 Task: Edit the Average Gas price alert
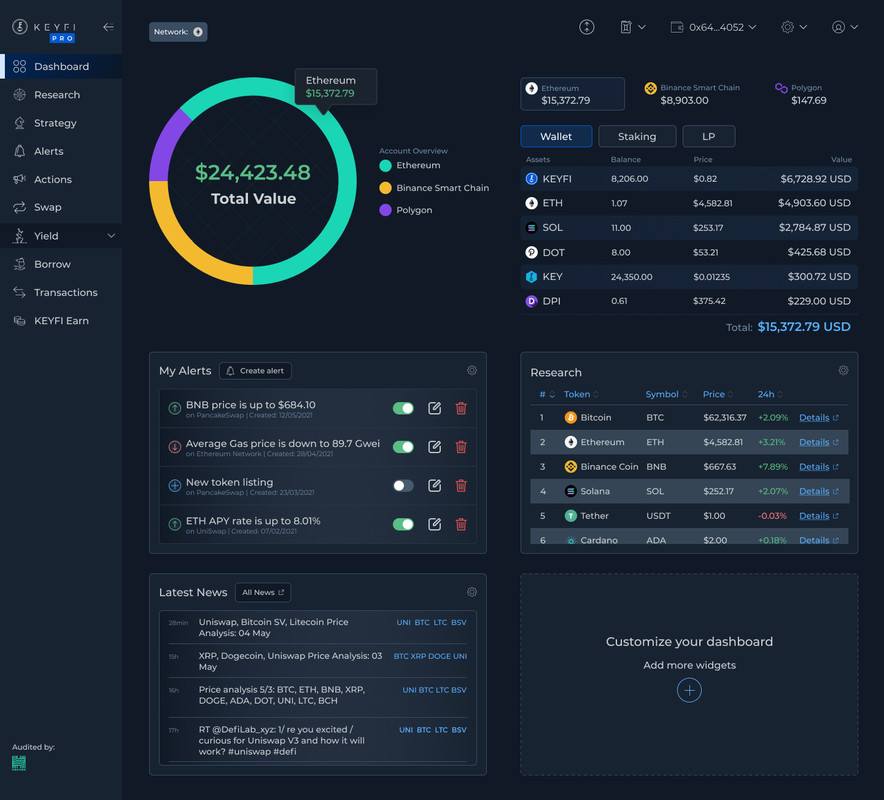[435, 447]
